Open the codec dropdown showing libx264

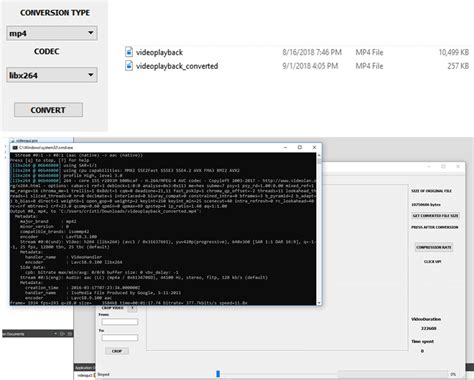(x=52, y=75)
